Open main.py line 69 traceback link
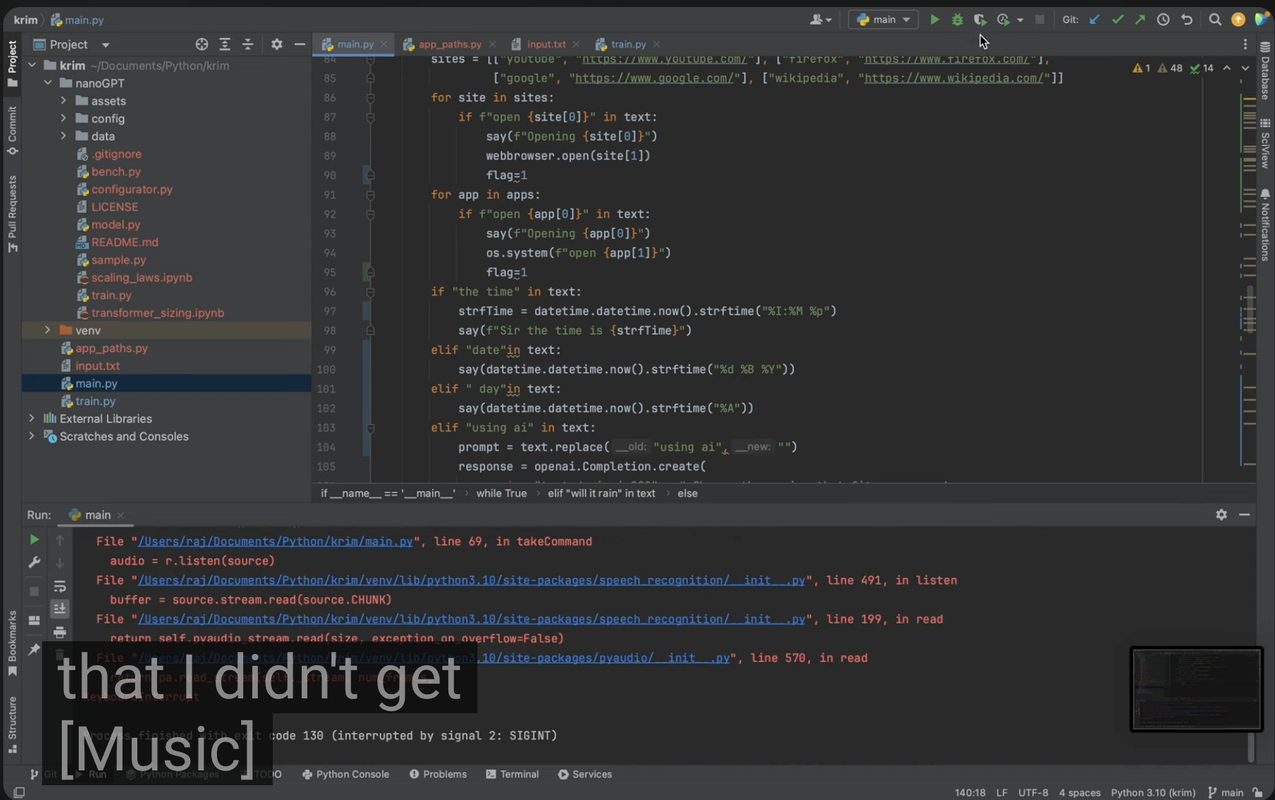Viewport: 1275px width, 800px height. 275,541
